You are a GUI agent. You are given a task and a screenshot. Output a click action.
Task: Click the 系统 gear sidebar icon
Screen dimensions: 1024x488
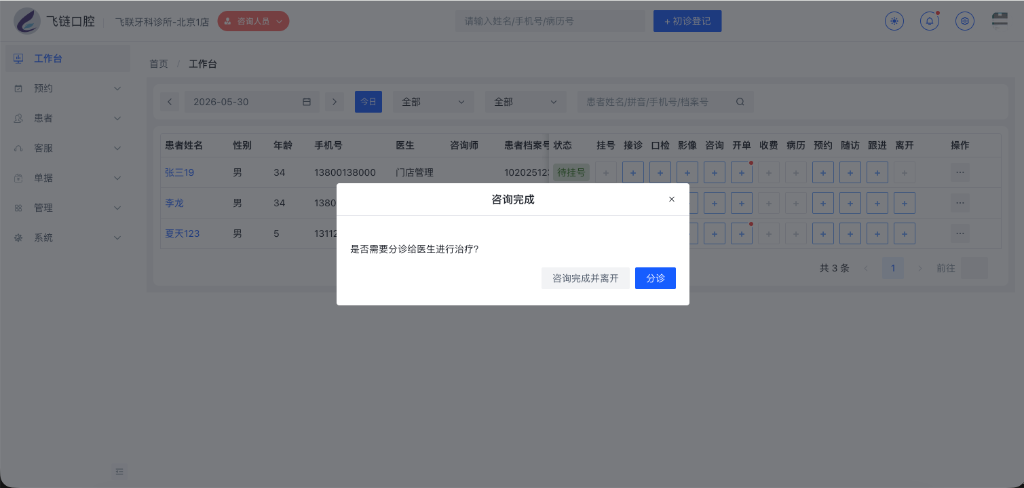[x=18, y=238]
